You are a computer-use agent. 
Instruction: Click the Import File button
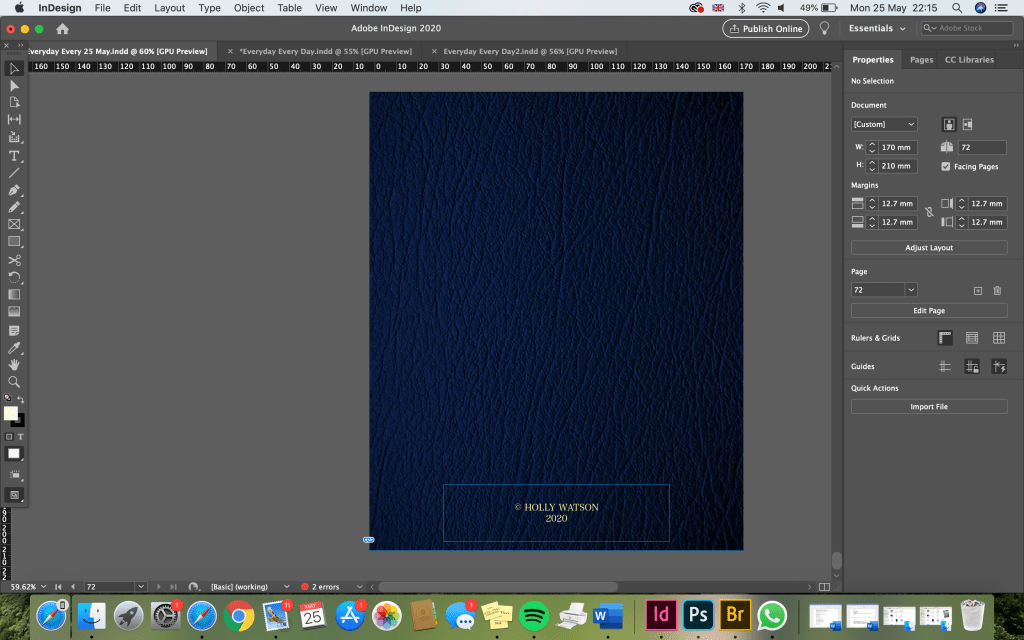coord(929,407)
